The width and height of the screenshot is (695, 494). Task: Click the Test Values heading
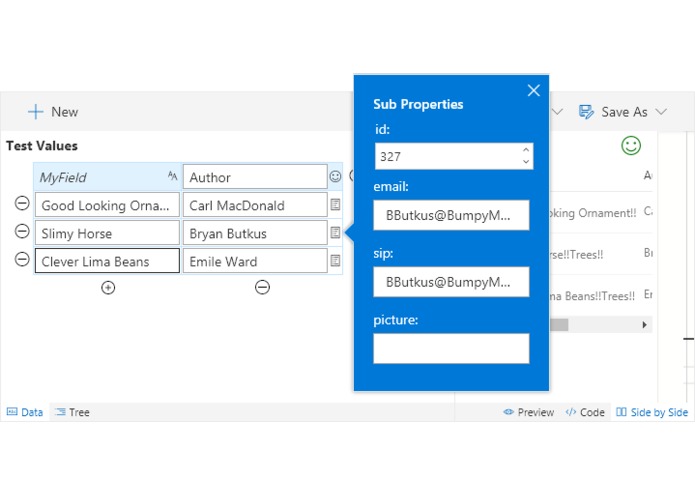[42, 145]
